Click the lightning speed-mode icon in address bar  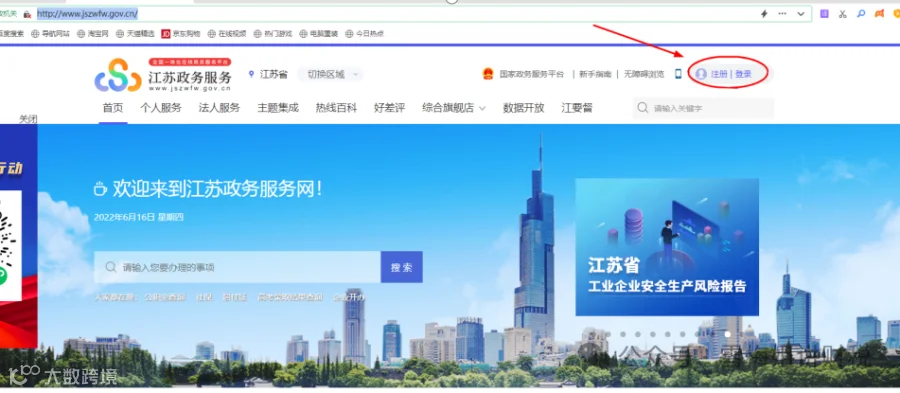pyautogui.click(x=764, y=14)
